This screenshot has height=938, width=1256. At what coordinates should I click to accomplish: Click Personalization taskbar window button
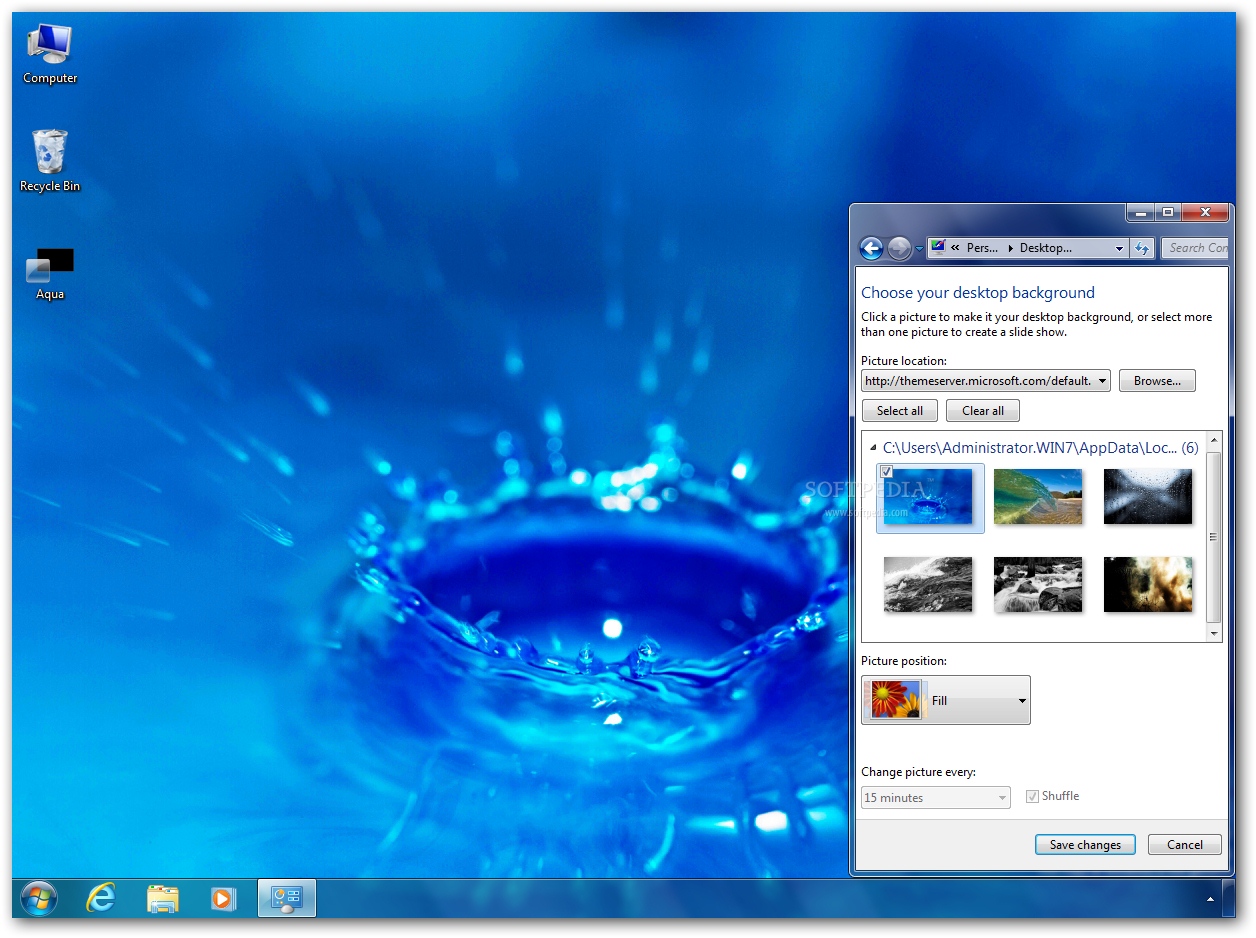click(x=287, y=898)
